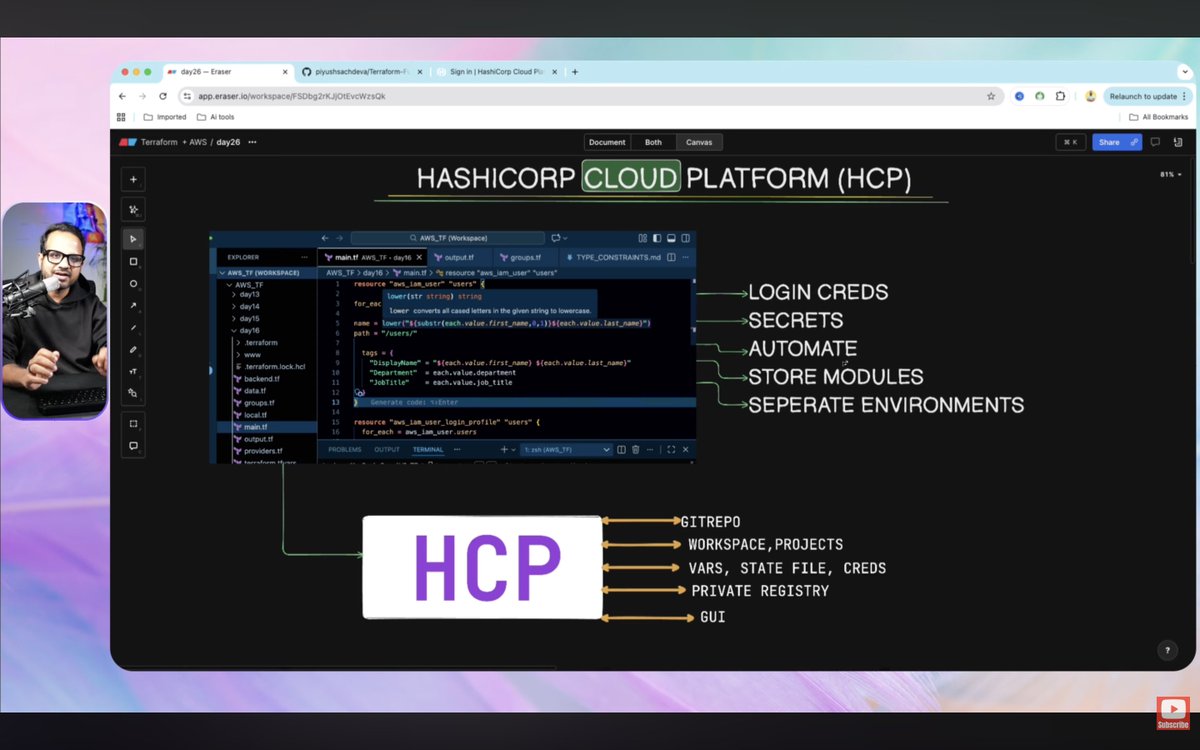Screen dimensions: 1200x750
Task: Toggle the Eraser right sidebar panel icon
Action: point(1179,142)
